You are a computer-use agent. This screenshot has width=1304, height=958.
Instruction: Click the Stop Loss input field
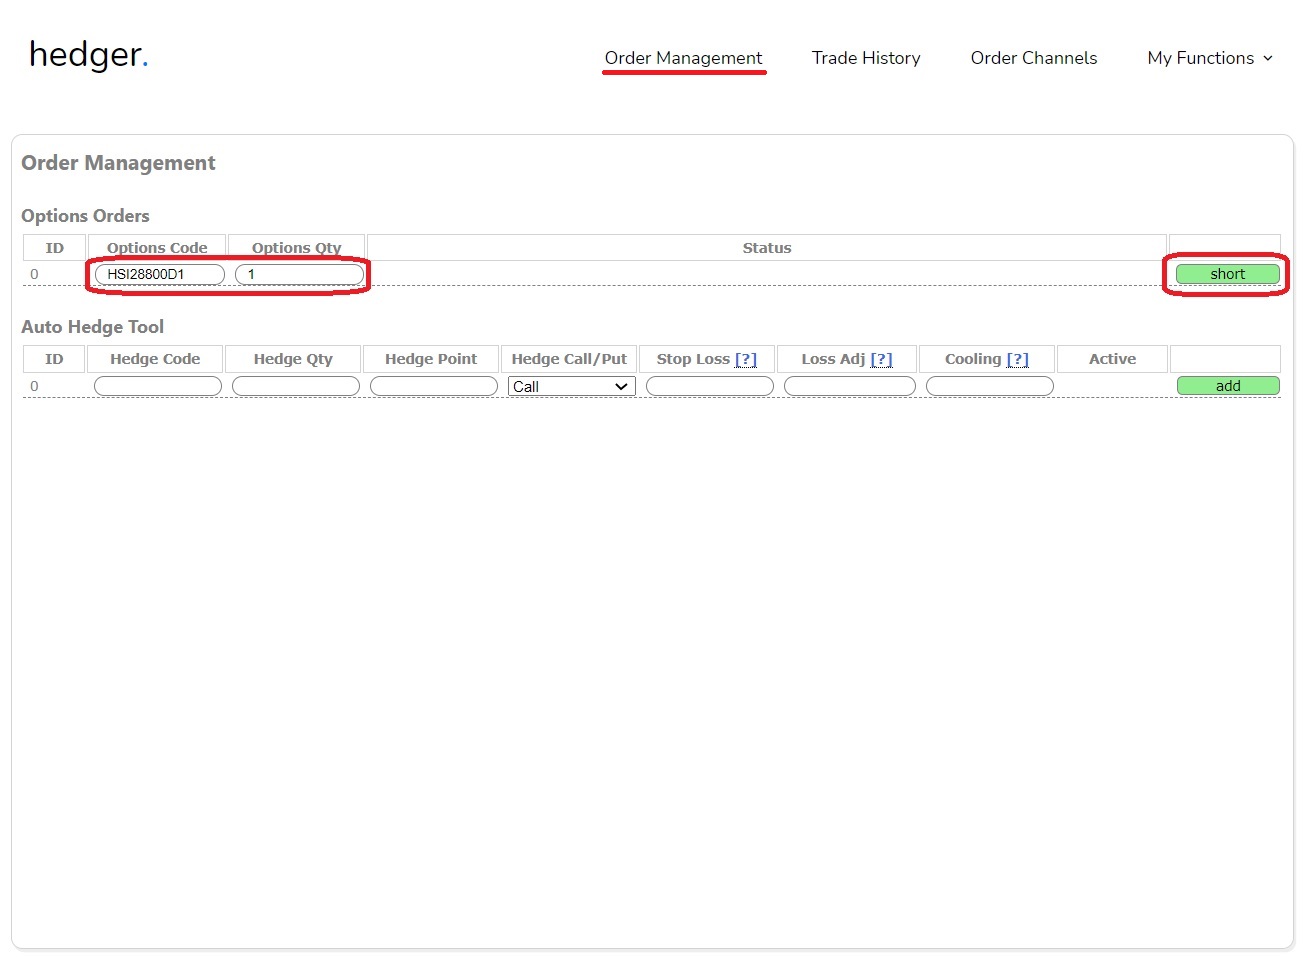[709, 386]
